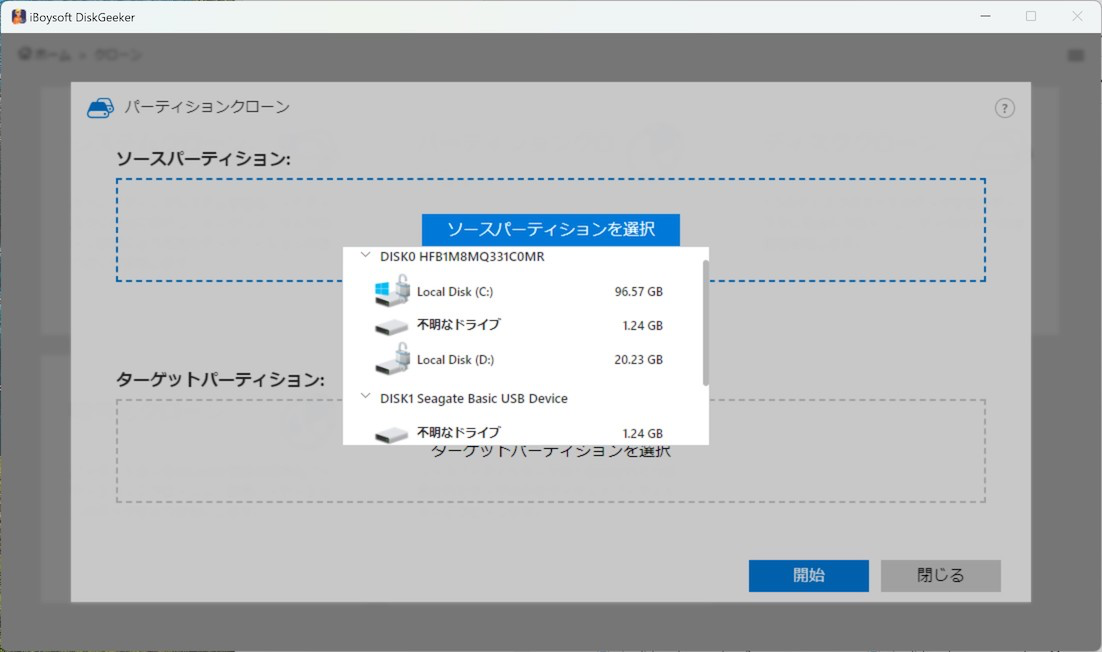Collapse the DISK0 HFB1M8MQ331C0MR group

tap(365, 255)
